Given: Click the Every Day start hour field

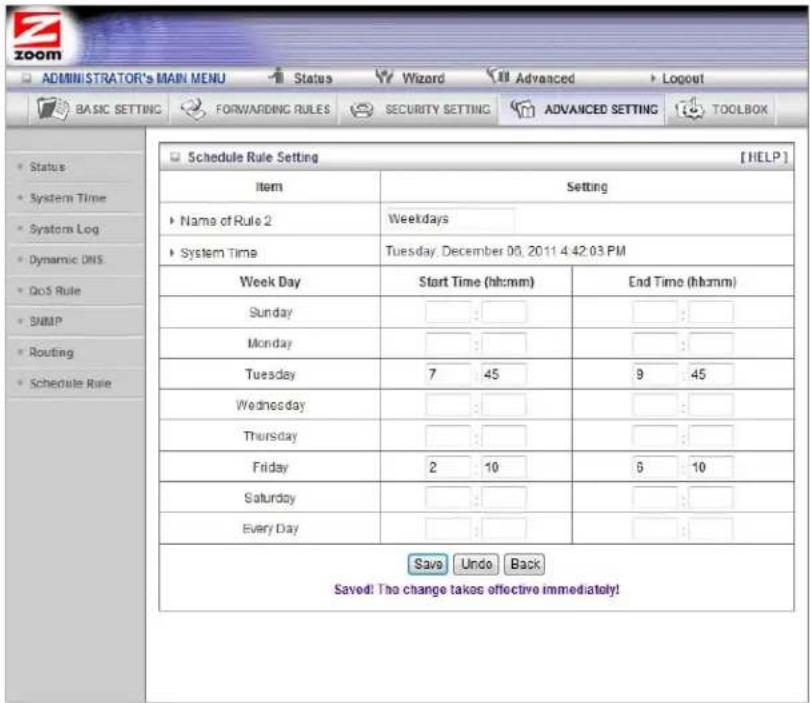Looking at the screenshot, I should coord(448,529).
